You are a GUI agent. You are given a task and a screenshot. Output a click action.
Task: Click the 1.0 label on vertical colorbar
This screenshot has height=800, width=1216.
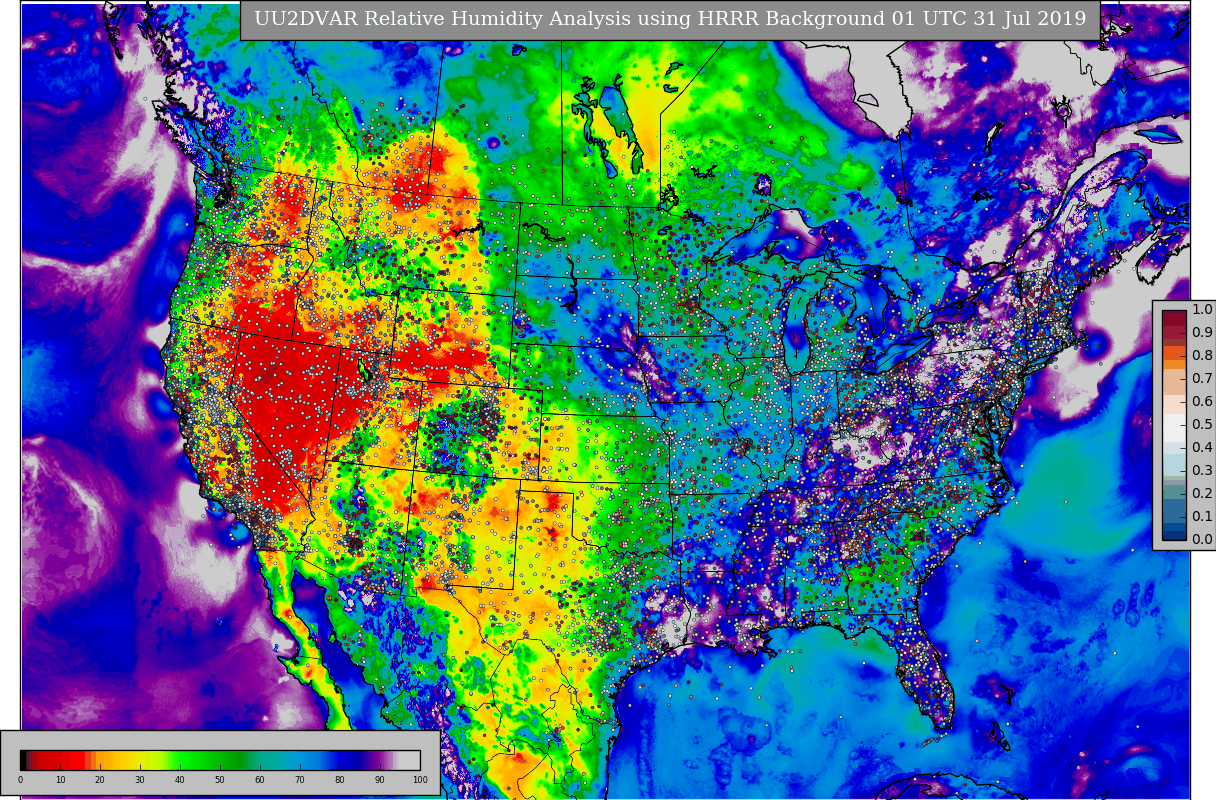[1202, 309]
